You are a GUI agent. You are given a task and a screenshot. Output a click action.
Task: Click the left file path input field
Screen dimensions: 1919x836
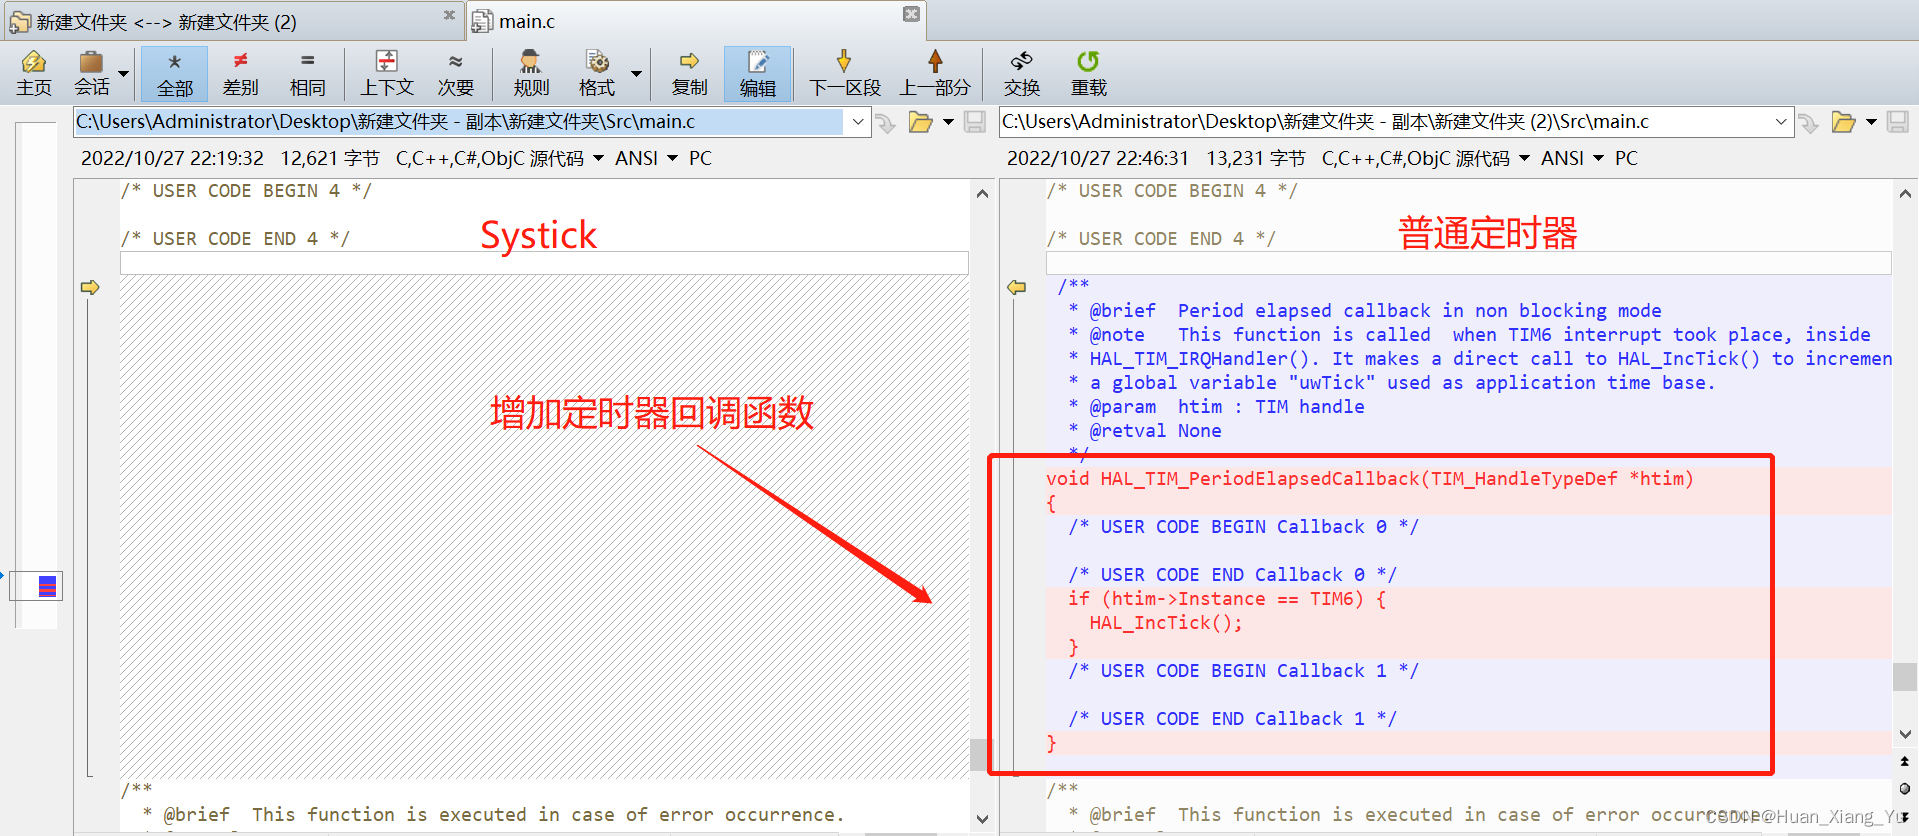[x=459, y=122]
